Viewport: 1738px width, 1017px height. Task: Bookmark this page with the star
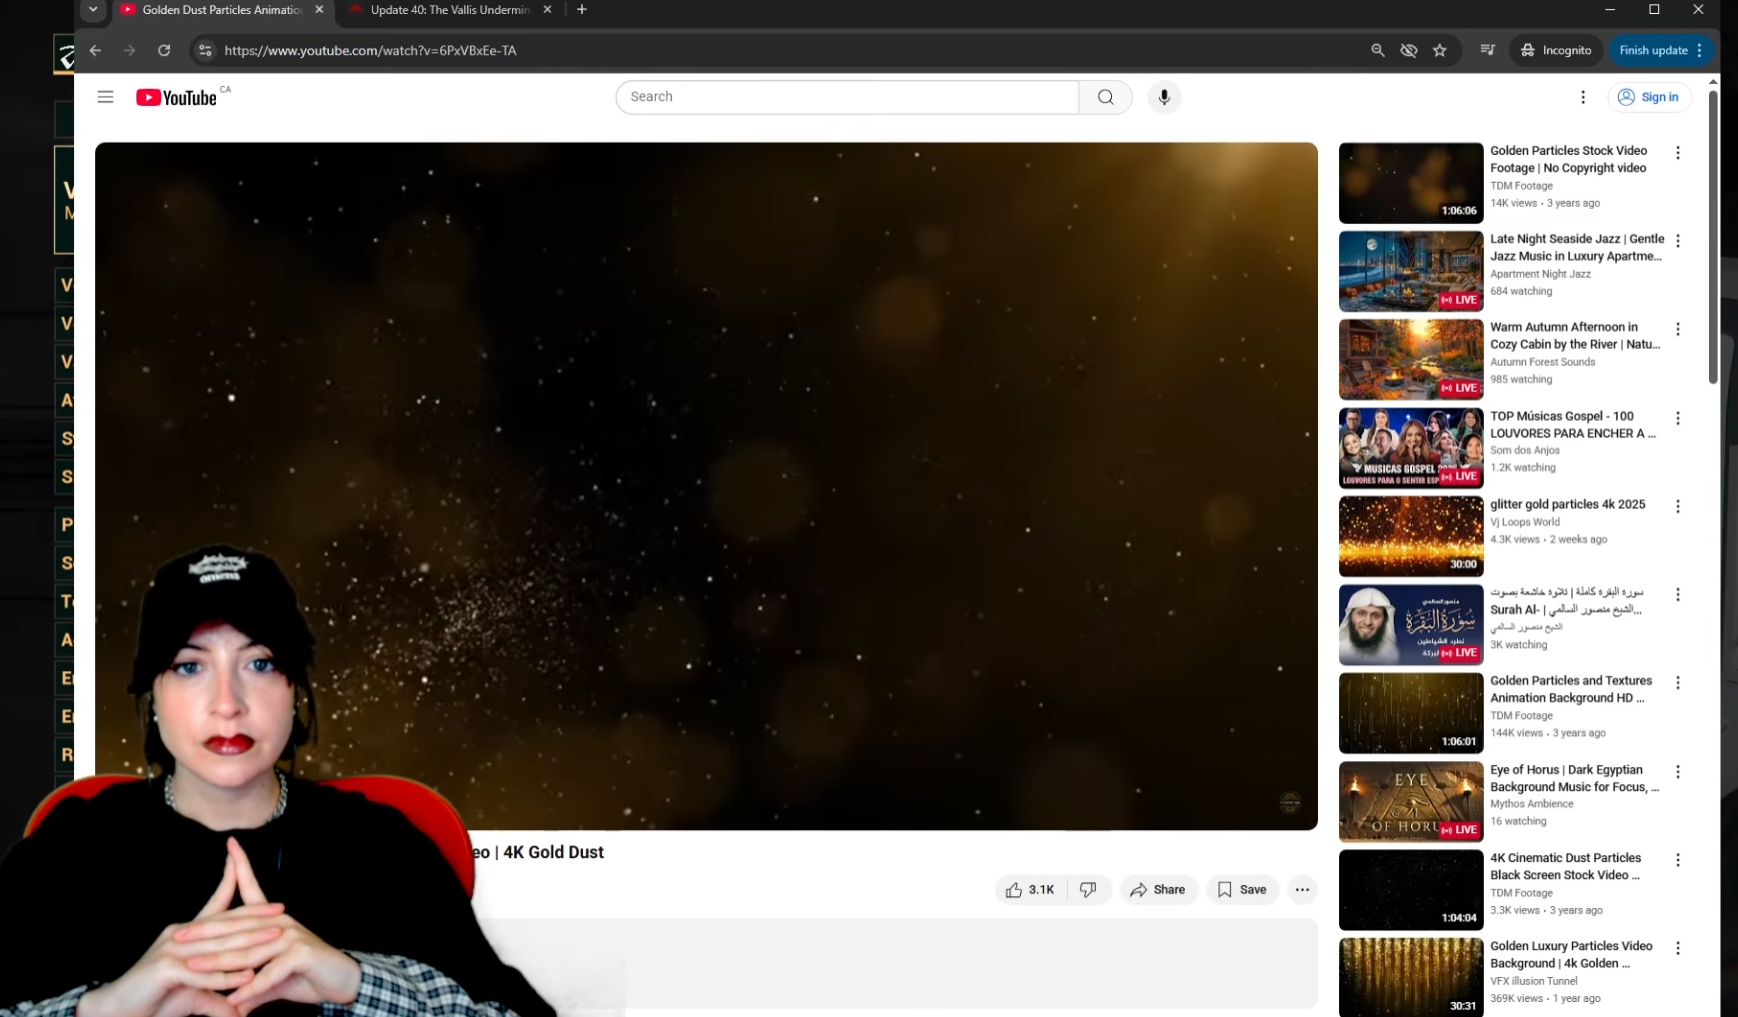pyautogui.click(x=1439, y=50)
